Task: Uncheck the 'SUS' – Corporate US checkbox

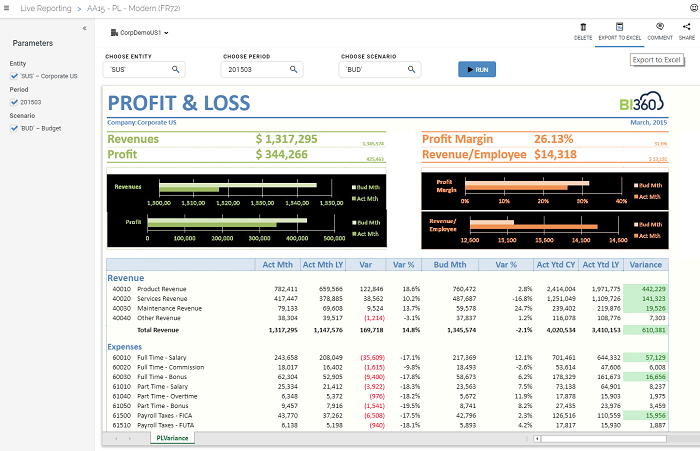Action: point(14,76)
